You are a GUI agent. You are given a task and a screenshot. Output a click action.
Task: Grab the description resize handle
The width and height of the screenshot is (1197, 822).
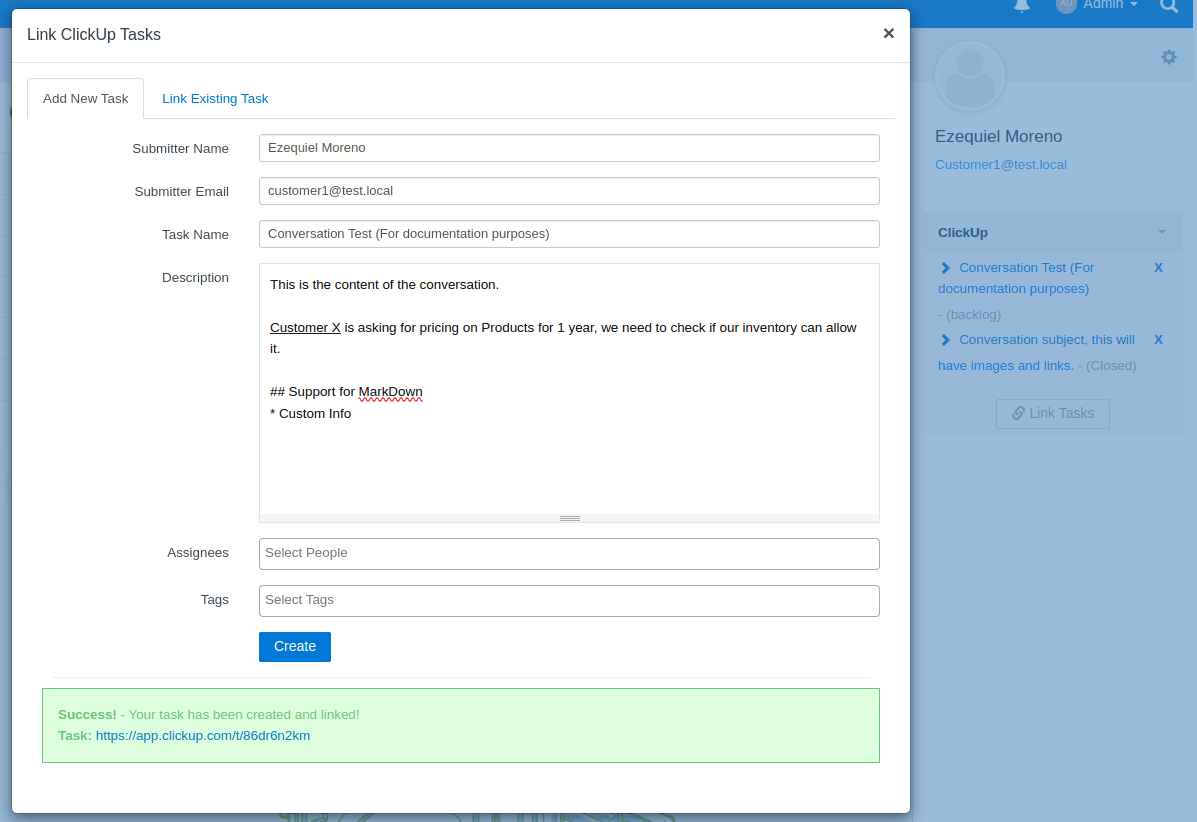tap(569, 518)
